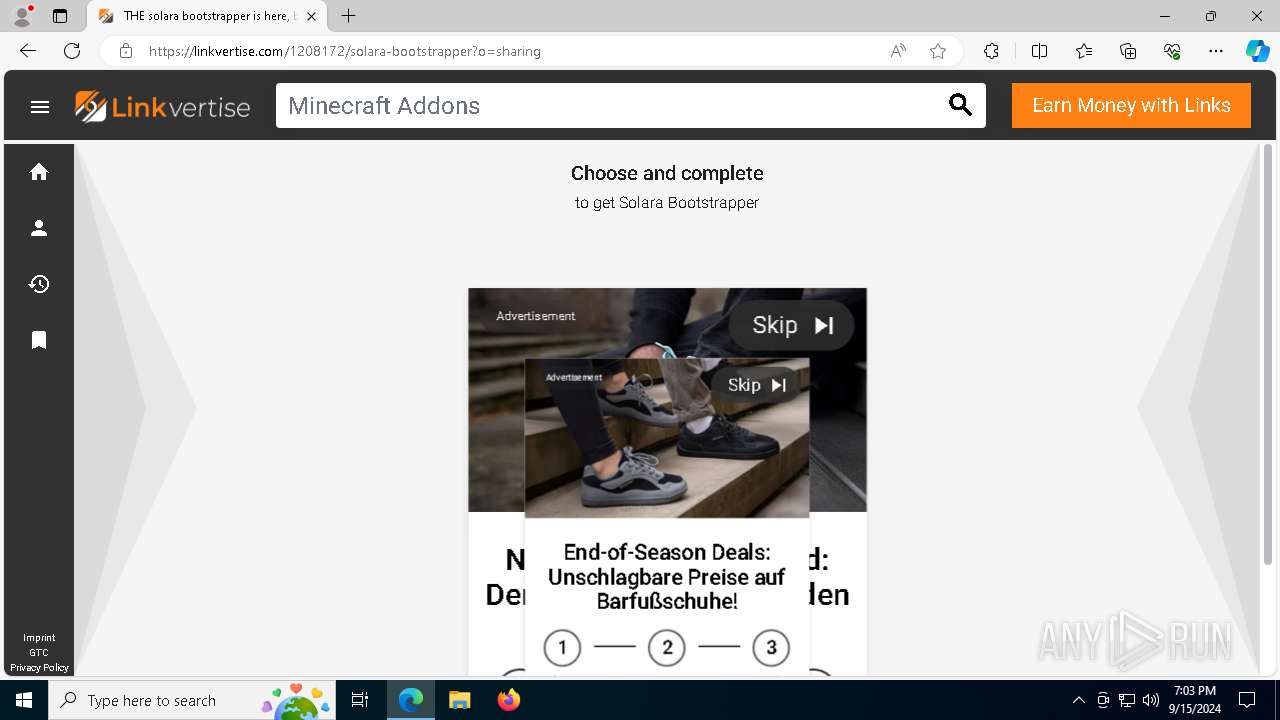Select step 2 circle
1280x720 pixels.
[667, 648]
